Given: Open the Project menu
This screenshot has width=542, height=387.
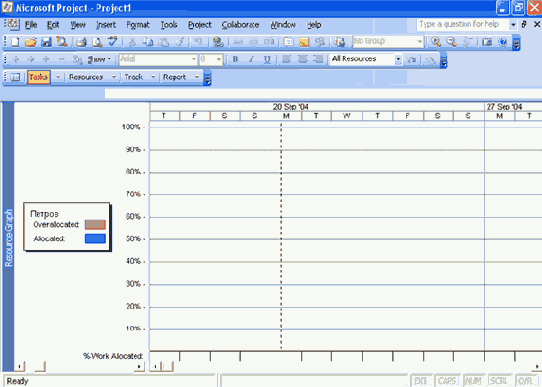Looking at the screenshot, I should pyautogui.click(x=199, y=25).
